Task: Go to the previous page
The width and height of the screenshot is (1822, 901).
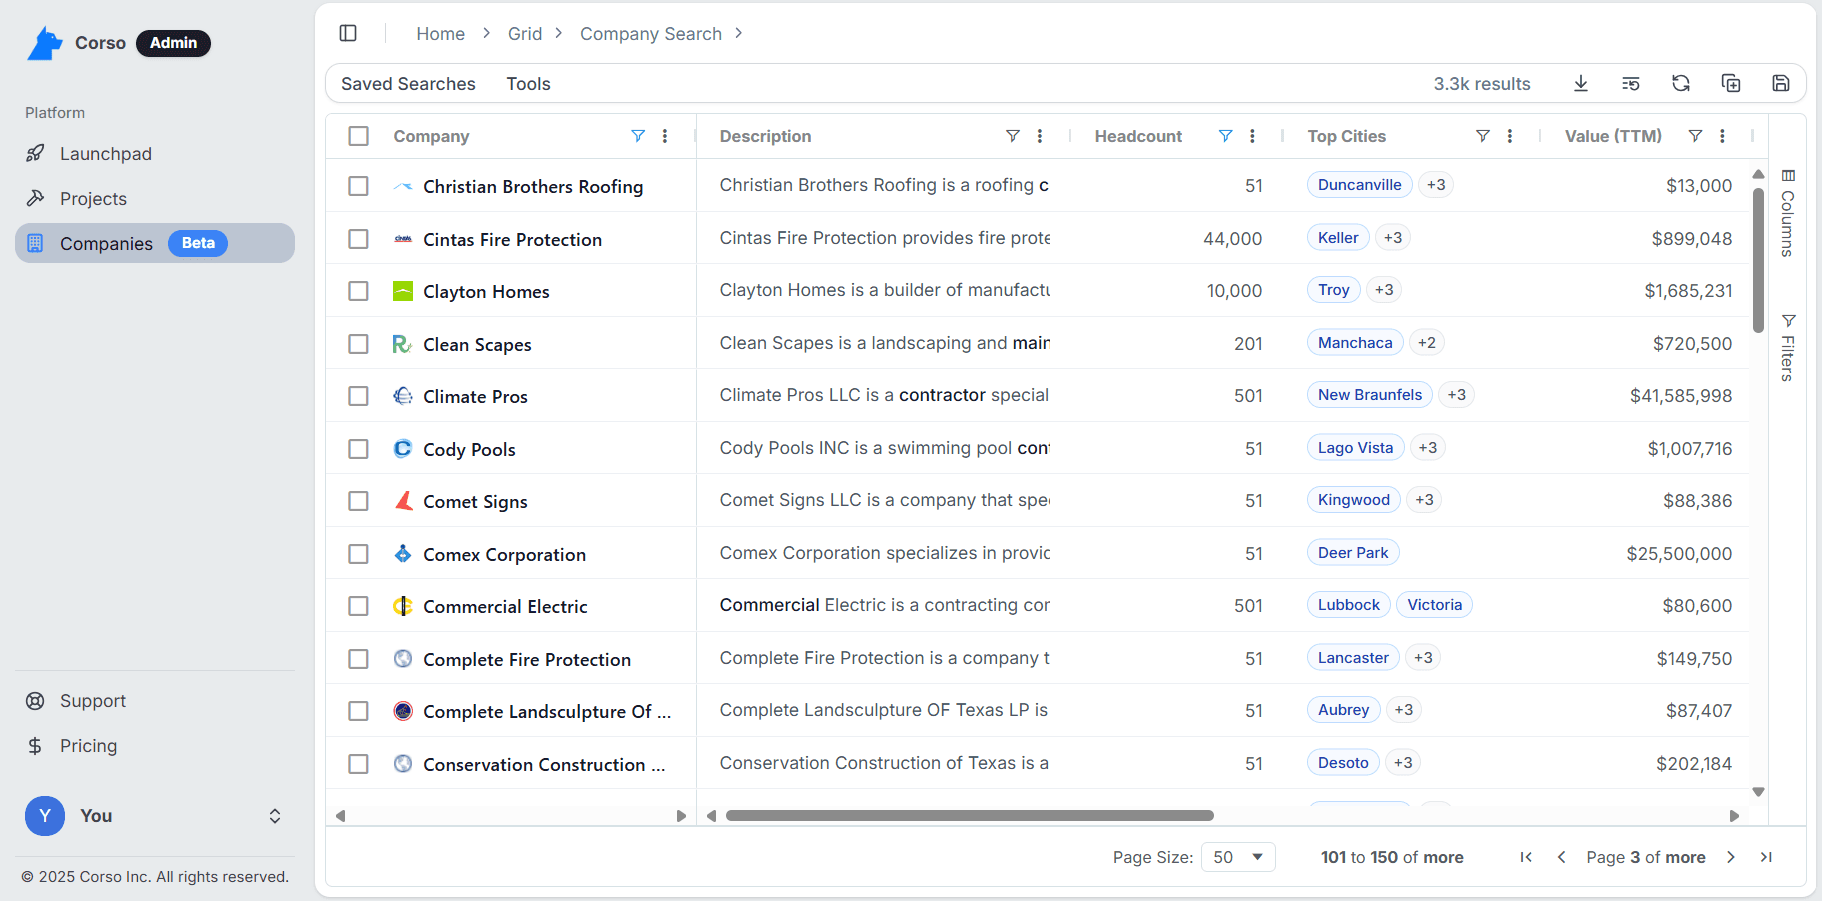Action: pyautogui.click(x=1561, y=857)
